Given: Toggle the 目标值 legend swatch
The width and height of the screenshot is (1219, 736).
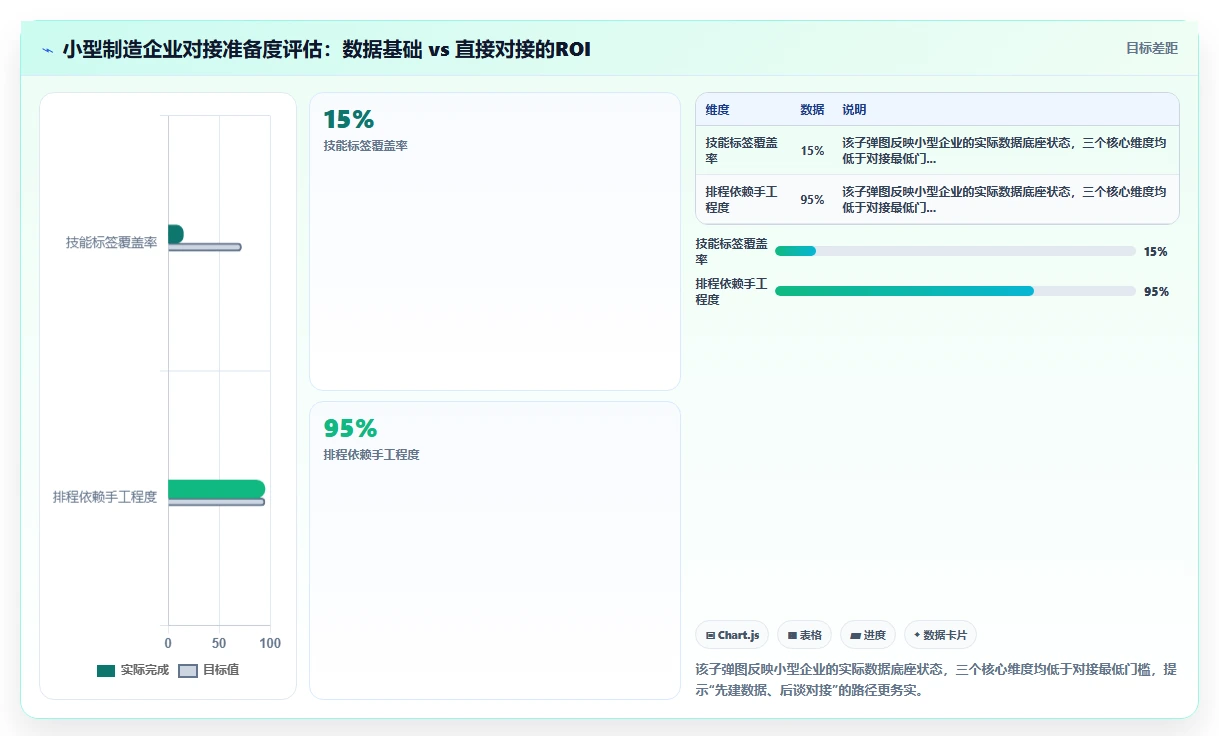Looking at the screenshot, I should [x=188, y=671].
